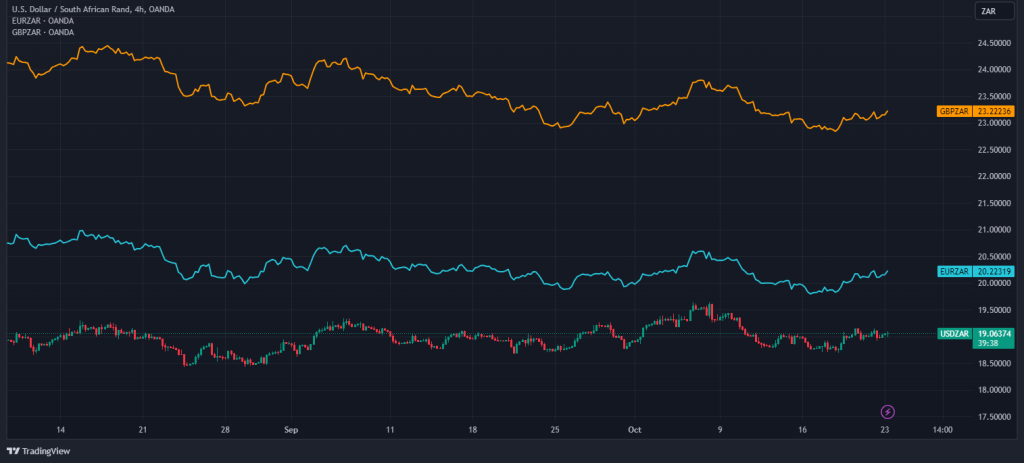Click the 14:00 time axis label

click(943, 430)
